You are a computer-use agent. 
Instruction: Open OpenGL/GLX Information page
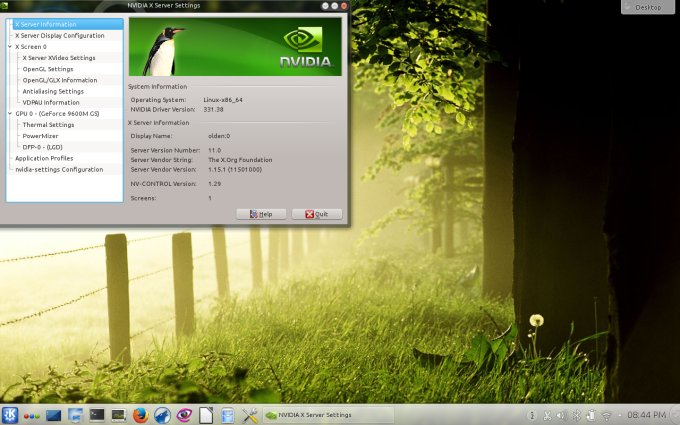[60, 80]
